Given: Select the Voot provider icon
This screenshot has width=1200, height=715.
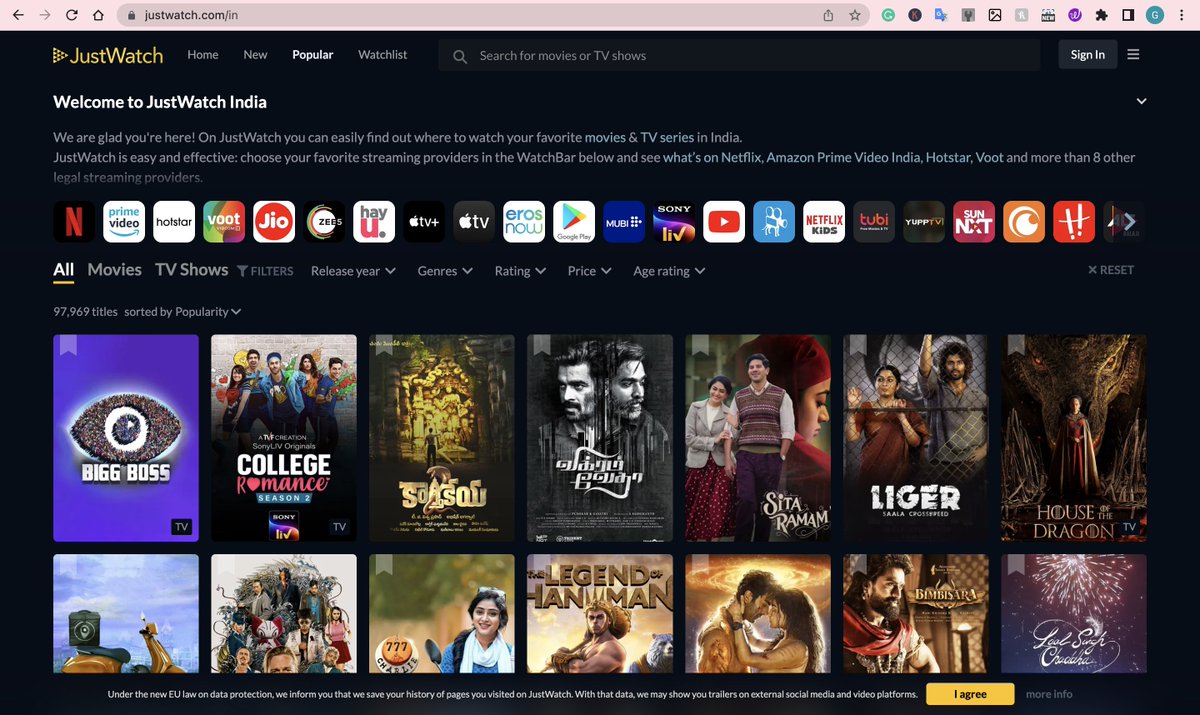Looking at the screenshot, I should pyautogui.click(x=224, y=222).
